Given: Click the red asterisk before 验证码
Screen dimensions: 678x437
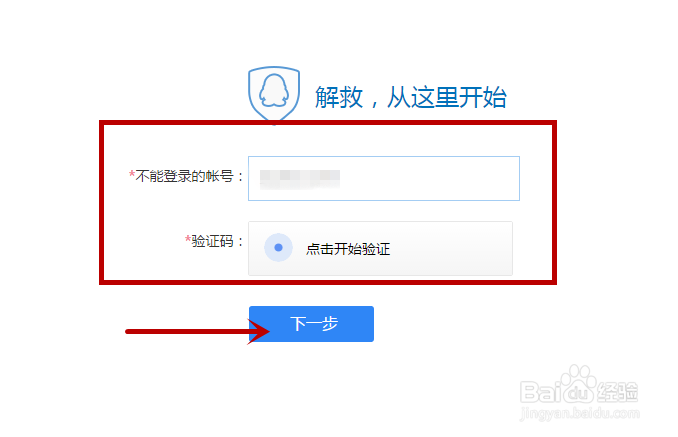Looking at the screenshot, I should pos(188,239).
